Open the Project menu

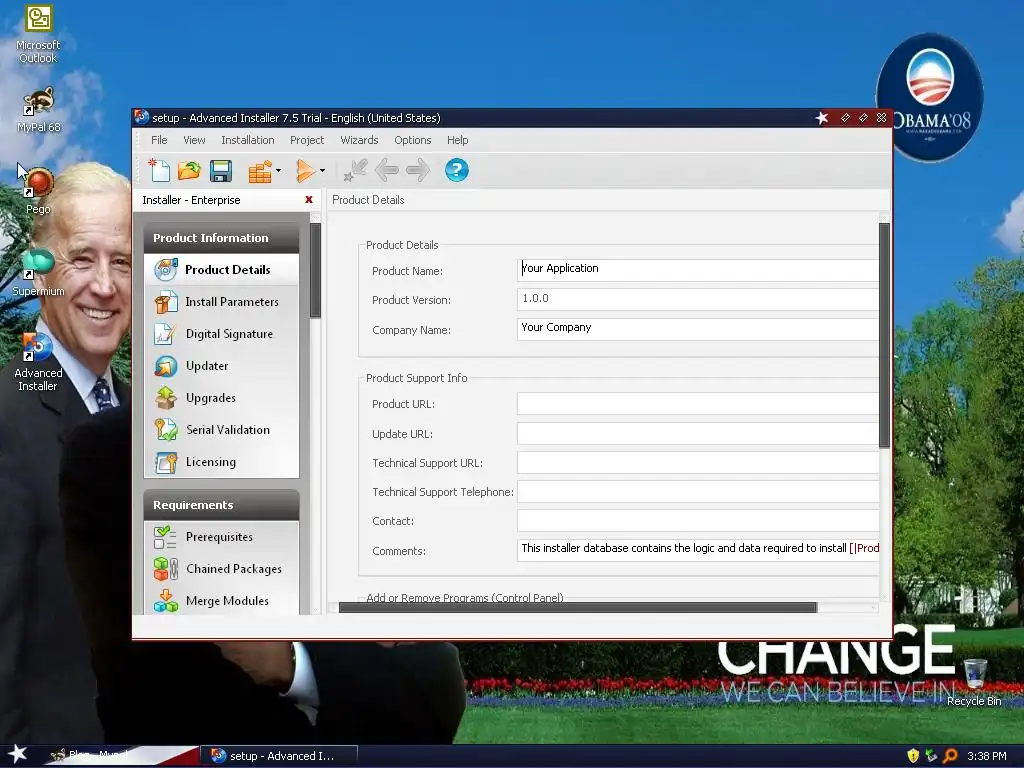pos(307,140)
